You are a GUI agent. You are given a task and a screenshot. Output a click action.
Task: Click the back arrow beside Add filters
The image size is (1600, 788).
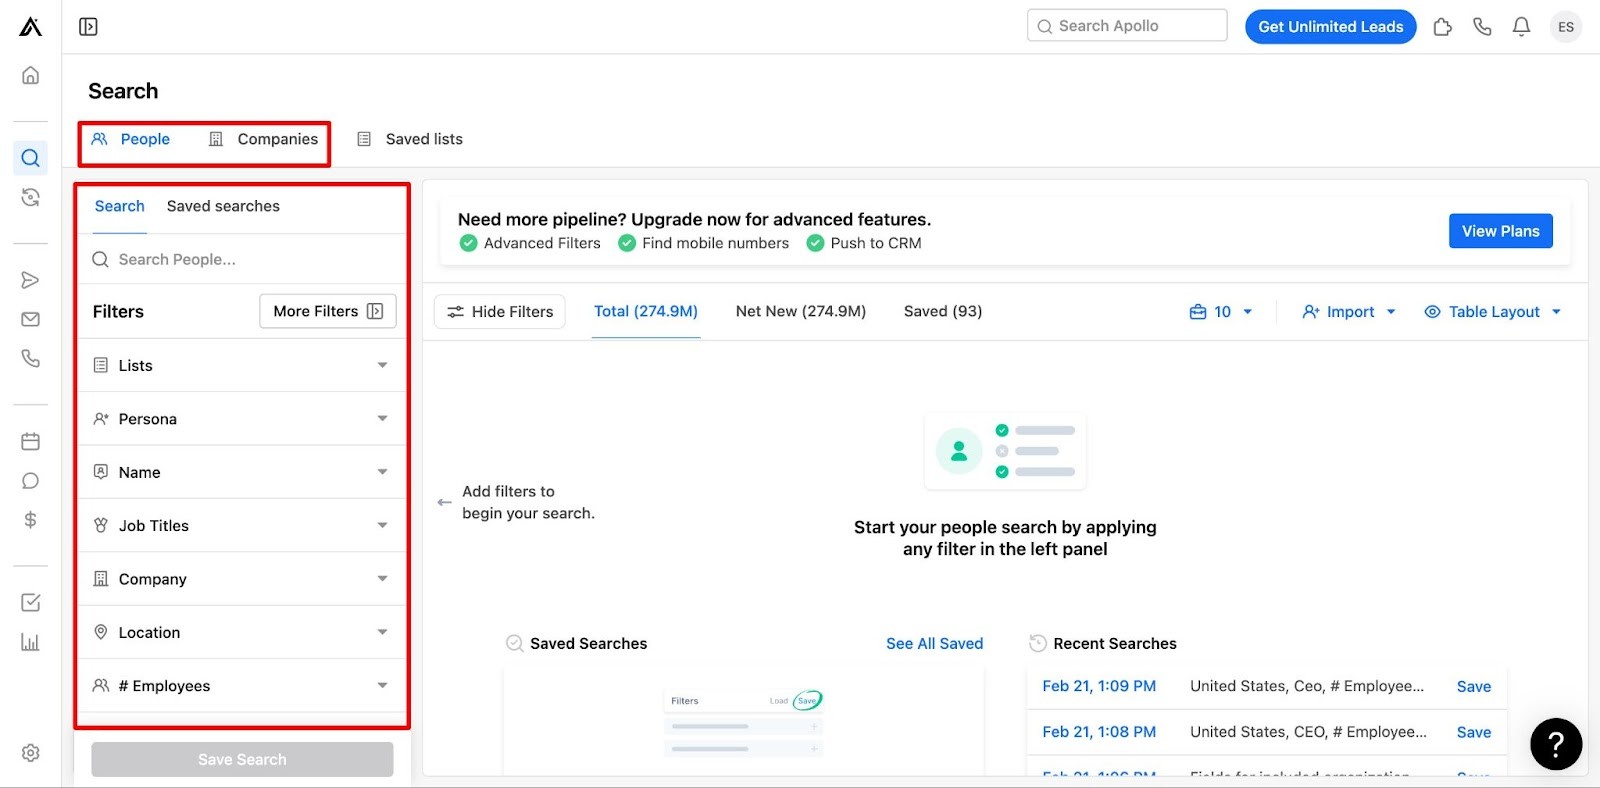point(445,502)
